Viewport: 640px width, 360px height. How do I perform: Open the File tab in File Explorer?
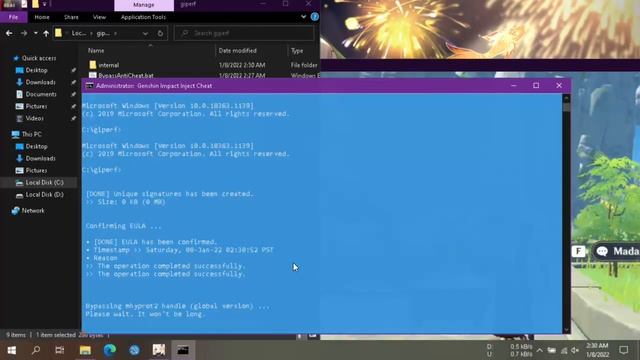13,17
